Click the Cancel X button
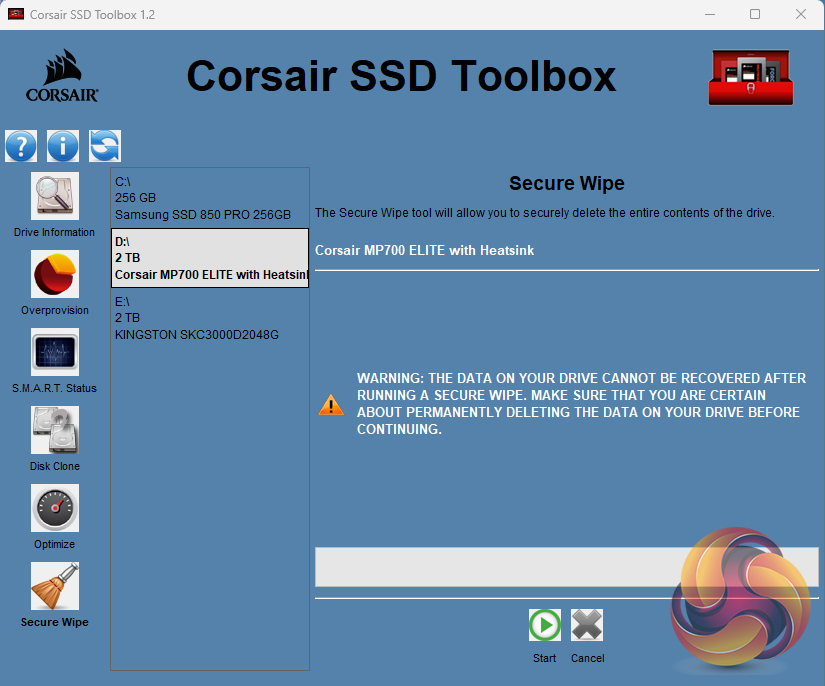The height and width of the screenshot is (686, 825). tap(587, 626)
